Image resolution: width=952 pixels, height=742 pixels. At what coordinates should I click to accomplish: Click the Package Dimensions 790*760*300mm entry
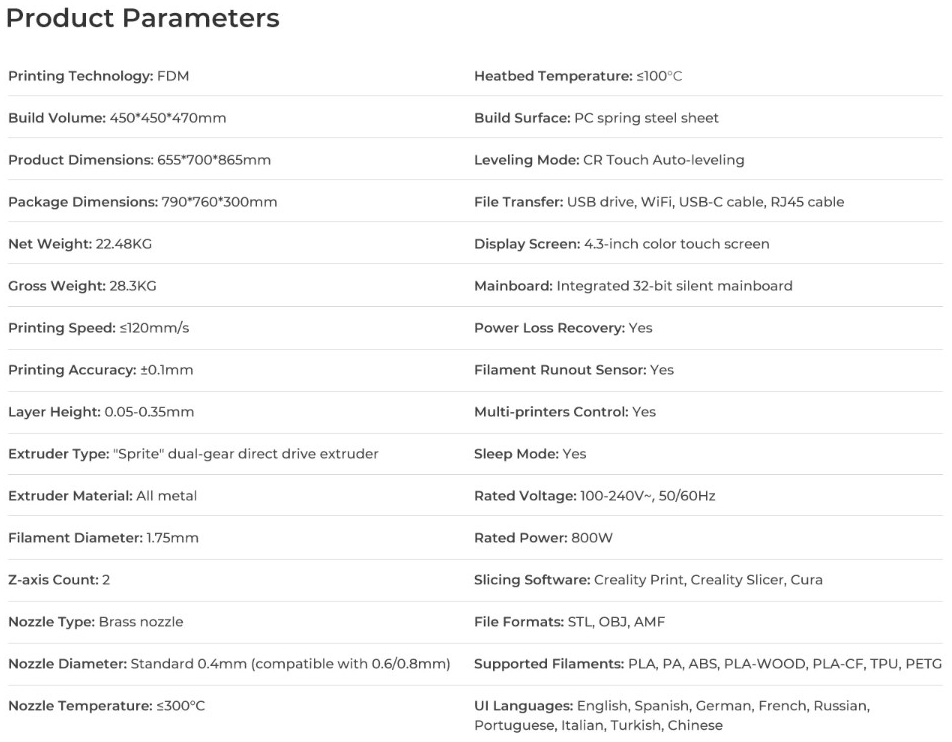[x=143, y=202]
